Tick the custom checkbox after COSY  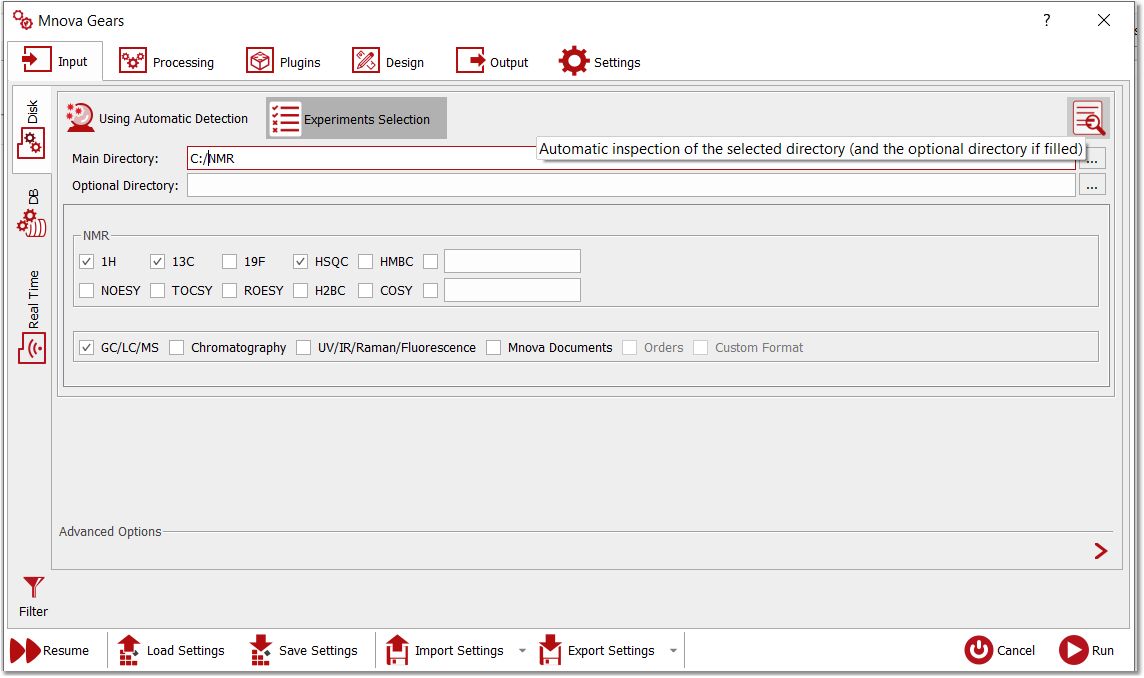[x=430, y=290]
